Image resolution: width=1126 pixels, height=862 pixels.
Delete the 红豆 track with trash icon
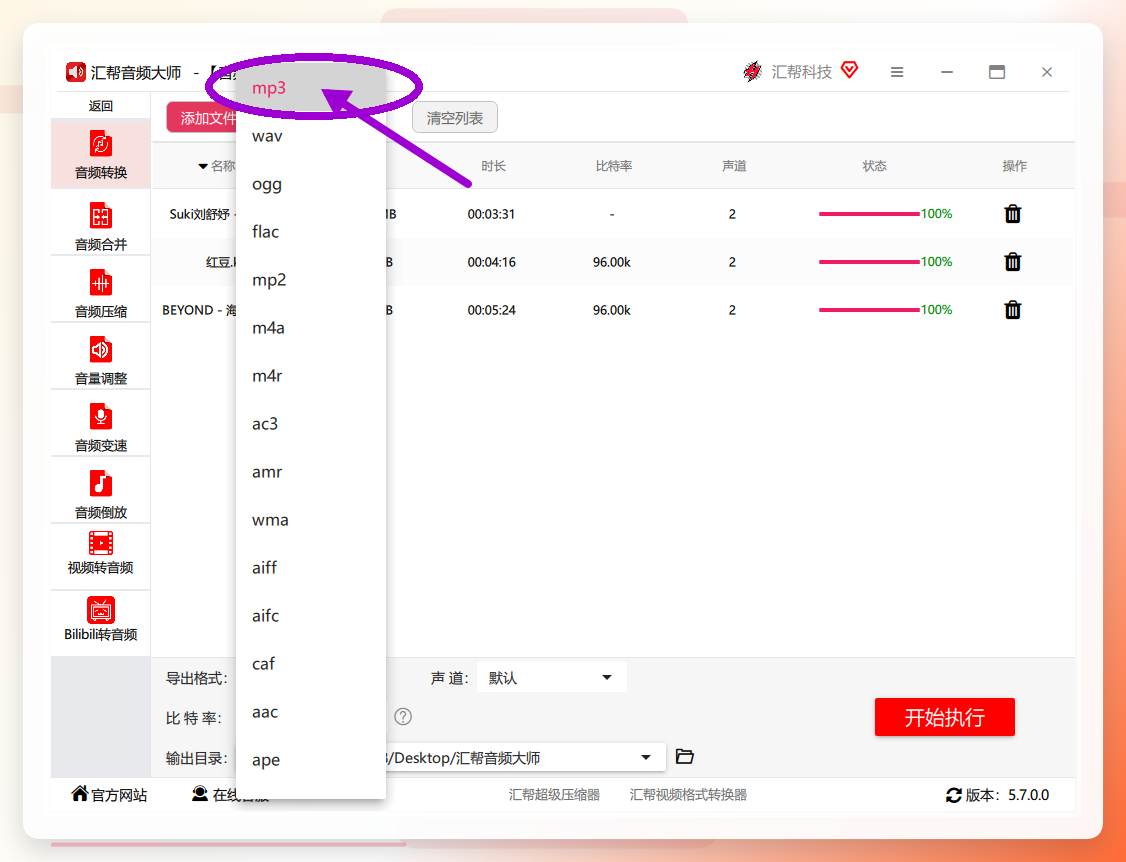1013,262
